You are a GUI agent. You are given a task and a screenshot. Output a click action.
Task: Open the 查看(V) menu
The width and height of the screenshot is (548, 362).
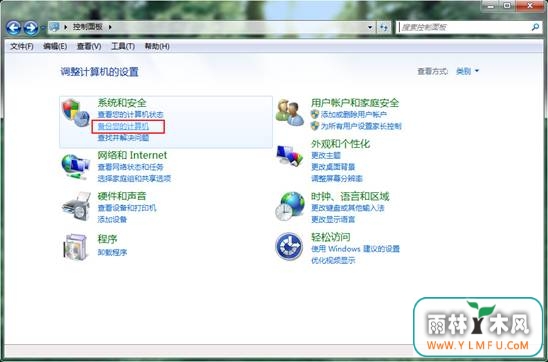click(89, 46)
